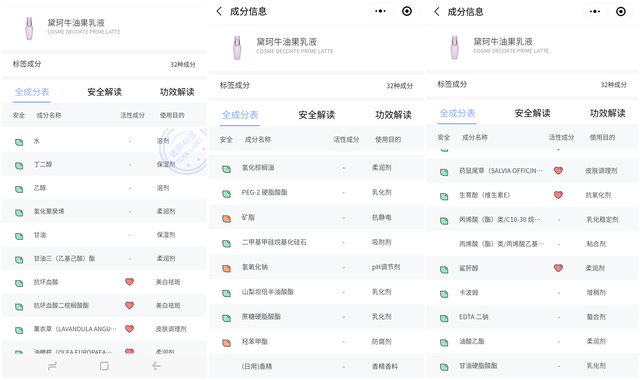This screenshot has height=380, width=640.
Task: Tap red heart icon in 生育酚 row
Action: pyautogui.click(x=558, y=195)
